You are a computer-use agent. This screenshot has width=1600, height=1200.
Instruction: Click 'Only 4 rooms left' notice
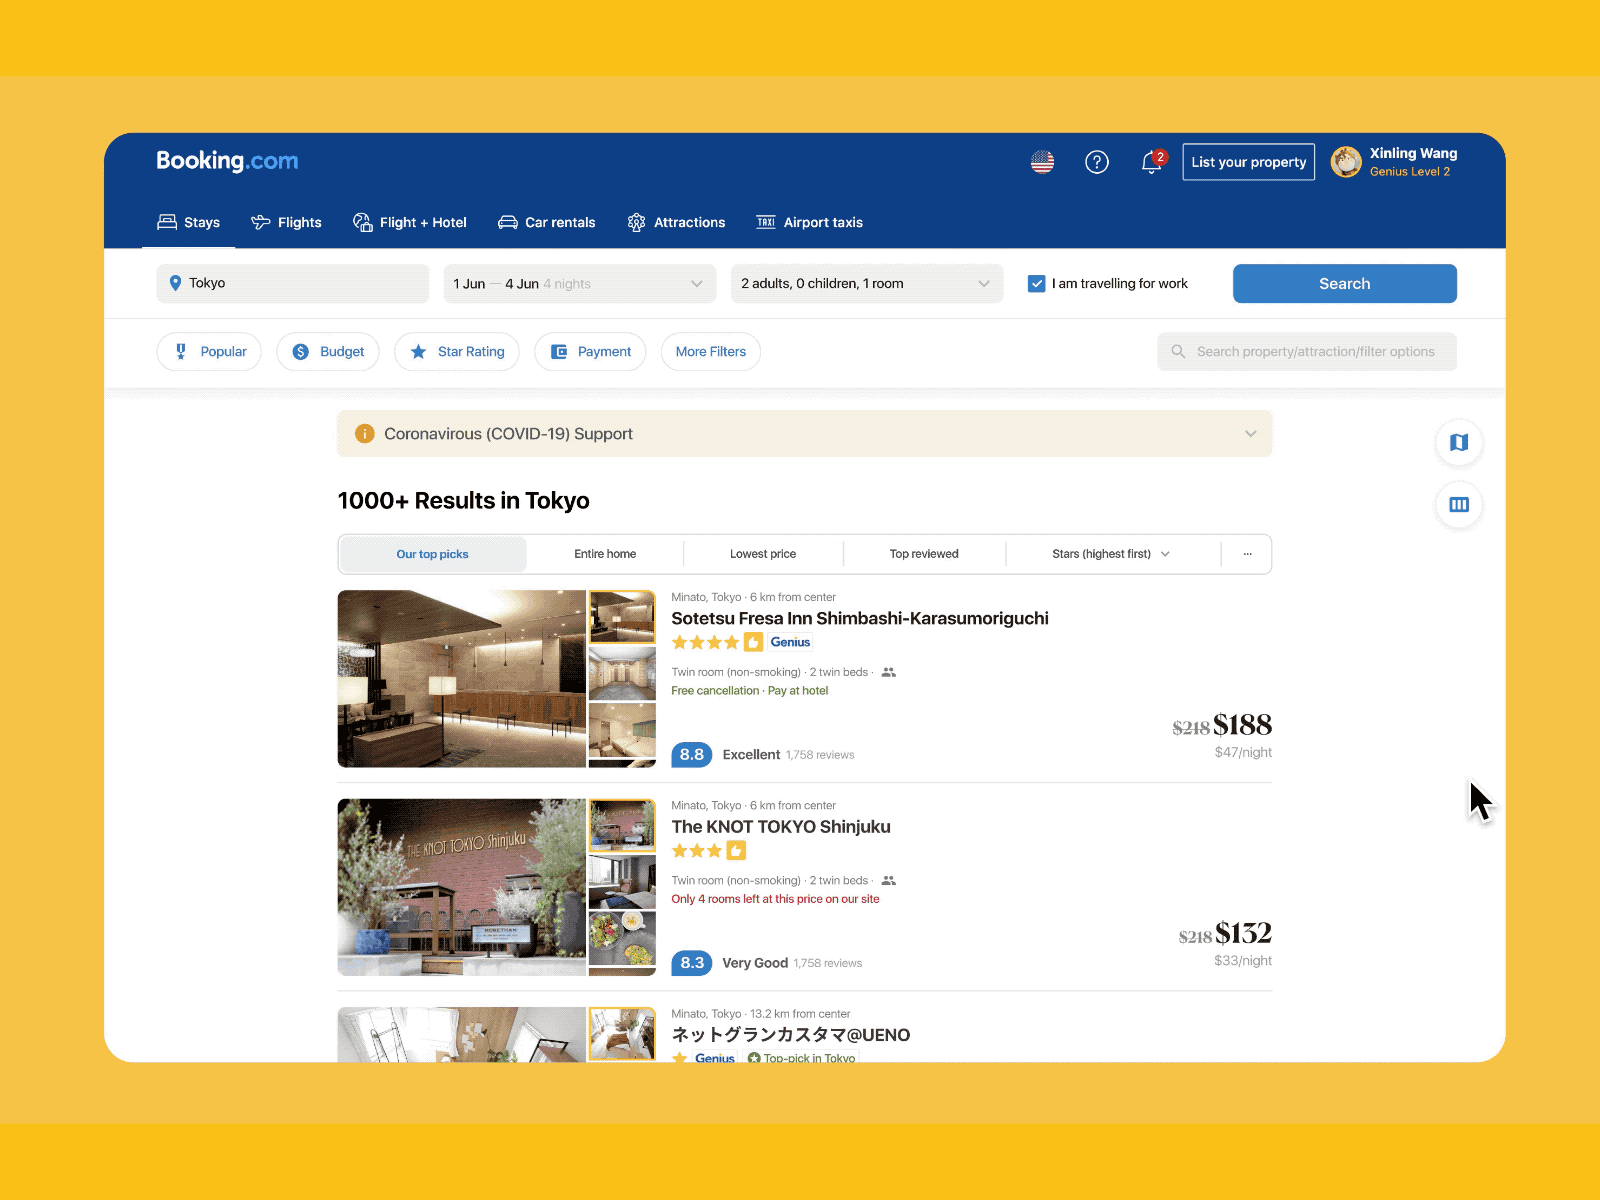coord(775,899)
